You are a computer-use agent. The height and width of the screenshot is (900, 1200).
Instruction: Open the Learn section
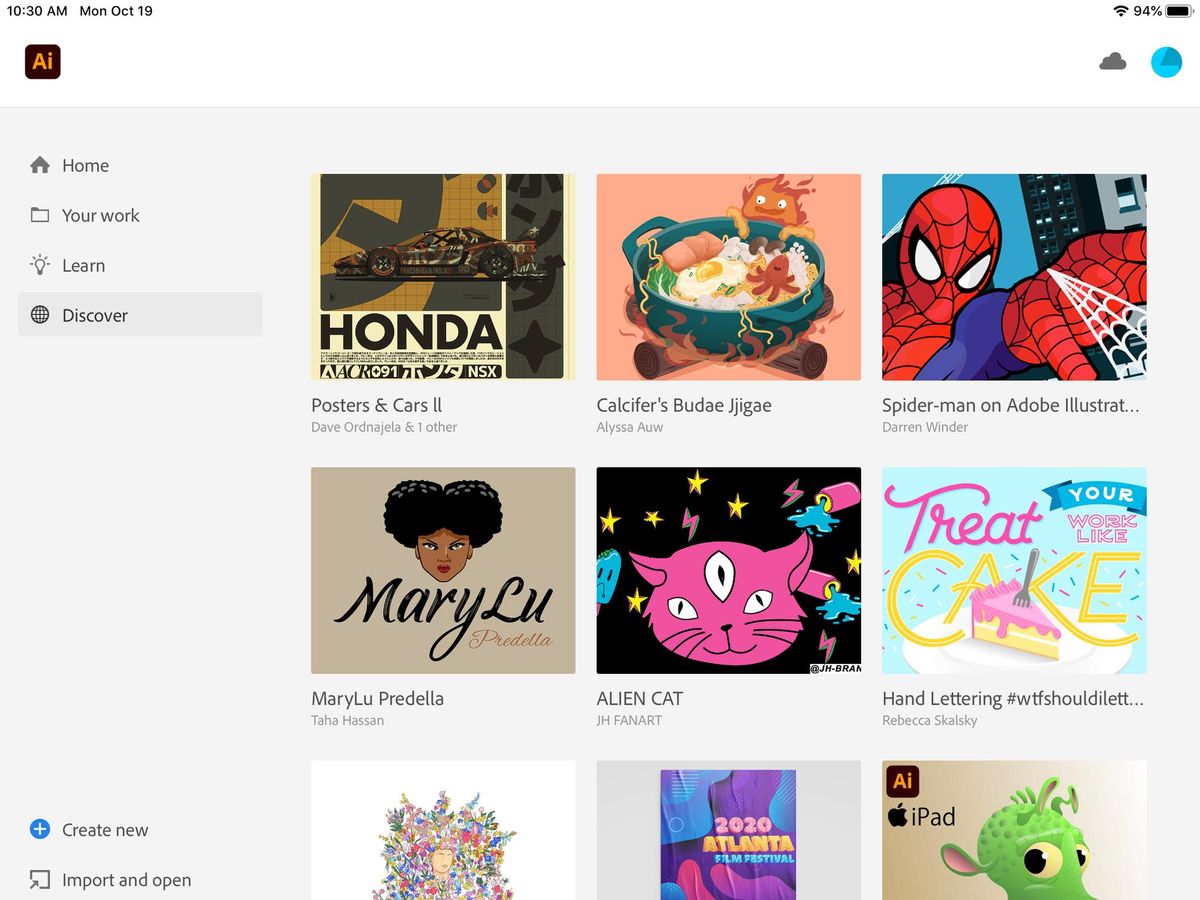(83, 265)
